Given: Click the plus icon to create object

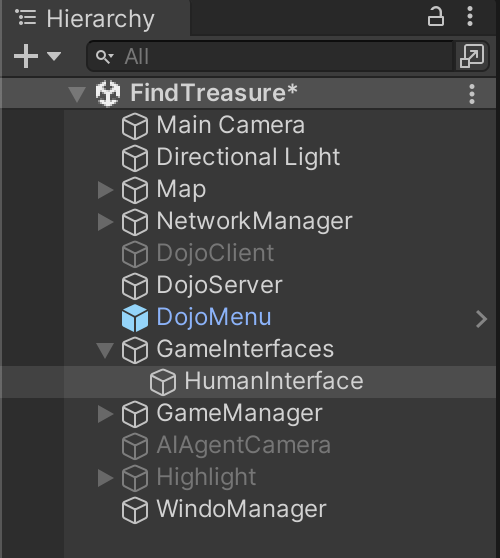Looking at the screenshot, I should tap(26, 56).
